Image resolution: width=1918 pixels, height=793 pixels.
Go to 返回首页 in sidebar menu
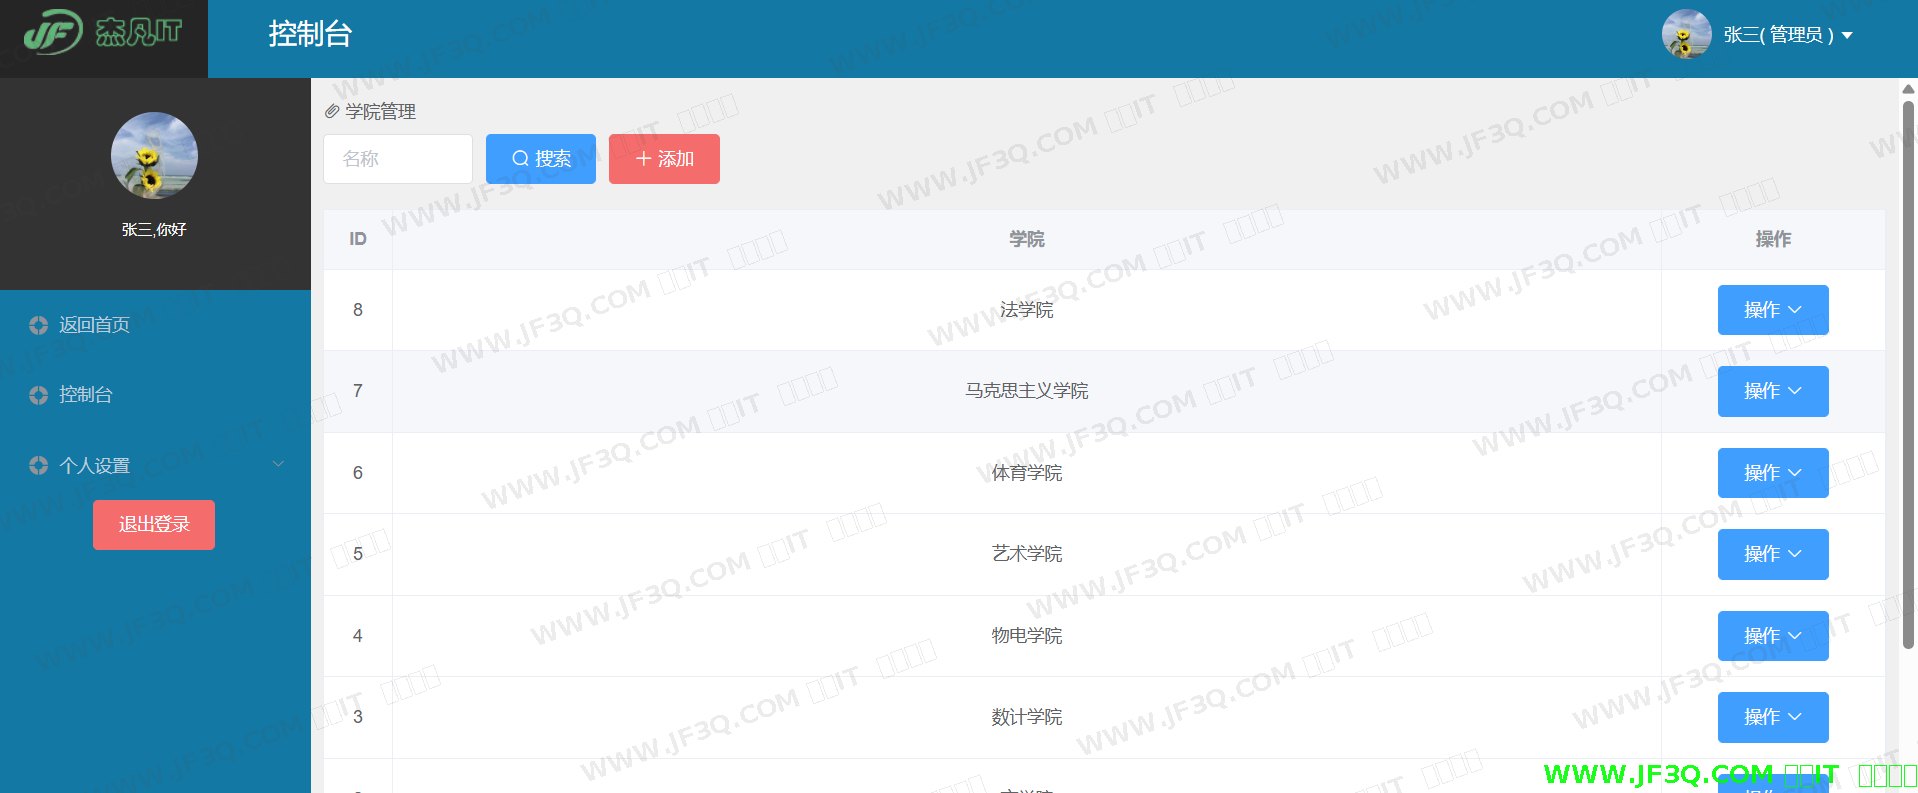94,325
